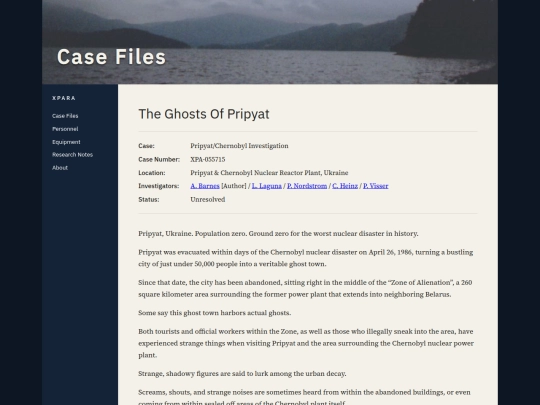Click the 'harbors actual ghosts' sentence
Screen dimensions: 540x405
pos(215,313)
